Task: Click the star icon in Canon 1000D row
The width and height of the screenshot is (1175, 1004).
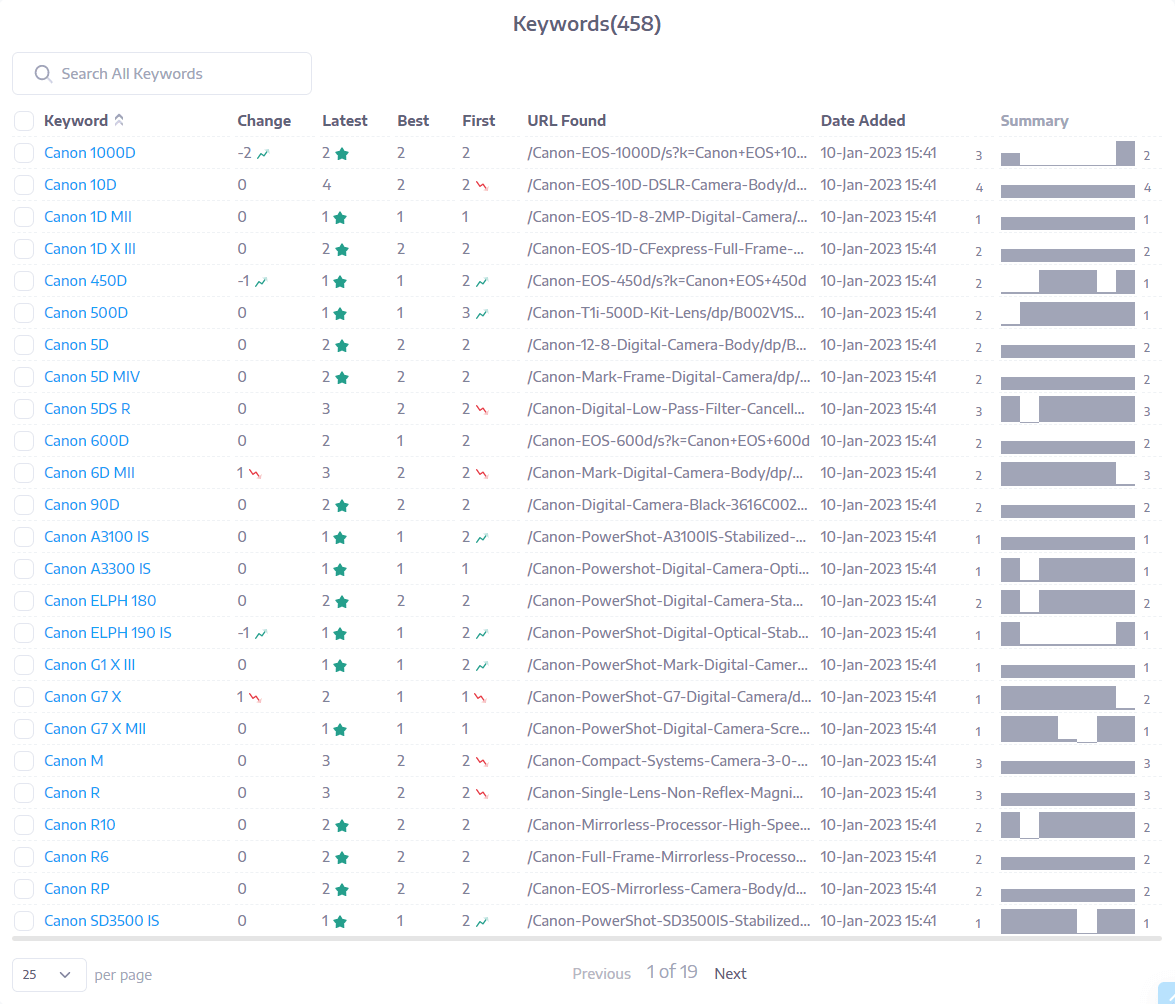Action: point(342,154)
